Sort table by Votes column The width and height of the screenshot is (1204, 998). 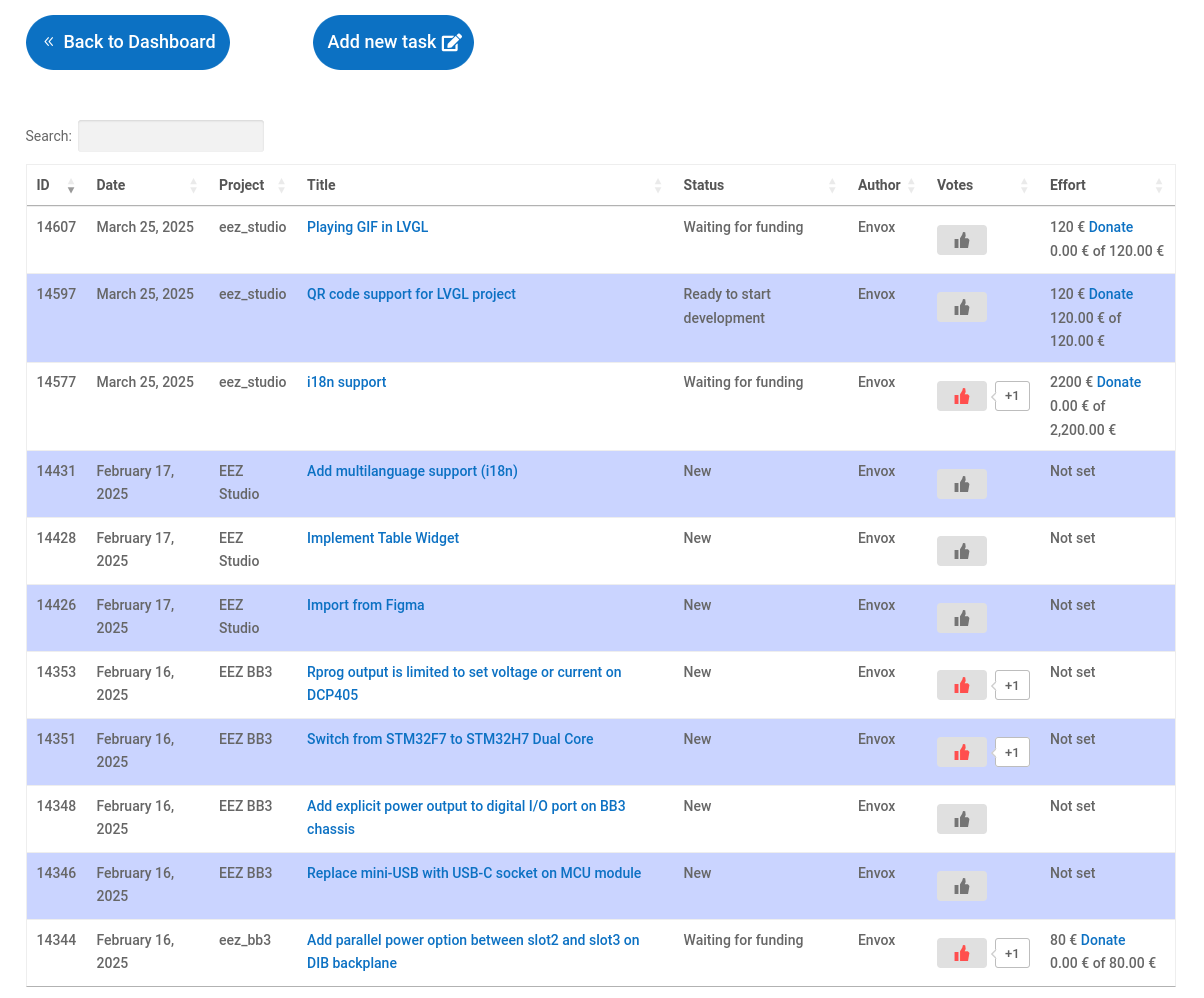983,185
